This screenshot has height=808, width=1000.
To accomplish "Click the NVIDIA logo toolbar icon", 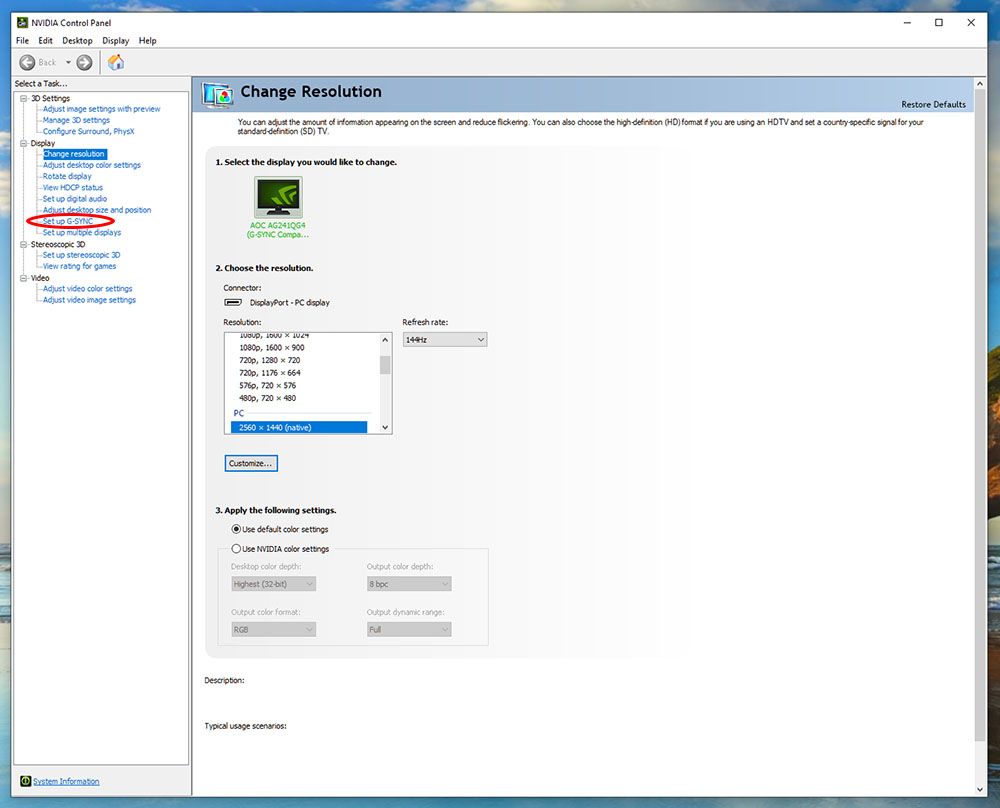I will click(x=115, y=61).
